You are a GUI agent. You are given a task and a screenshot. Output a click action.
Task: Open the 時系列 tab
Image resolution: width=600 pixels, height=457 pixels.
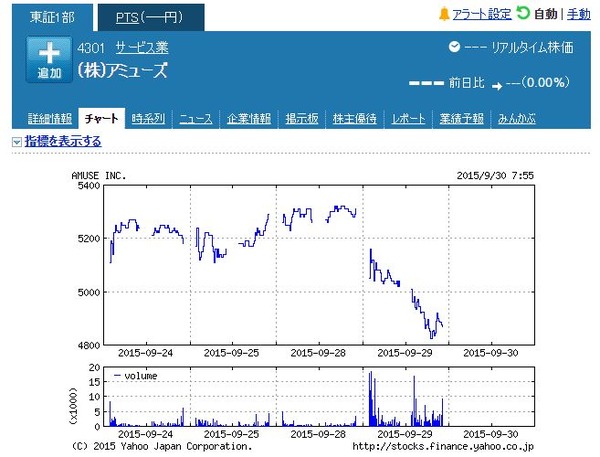[x=148, y=119]
